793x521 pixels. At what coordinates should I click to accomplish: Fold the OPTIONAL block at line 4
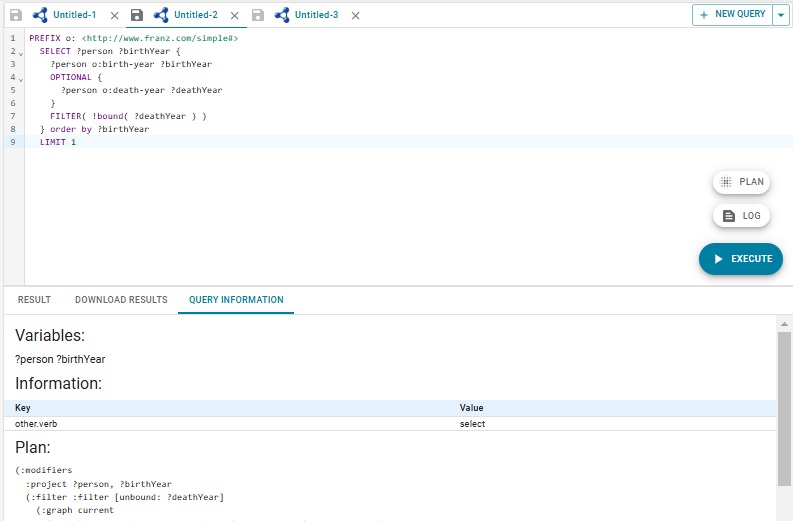[20, 78]
